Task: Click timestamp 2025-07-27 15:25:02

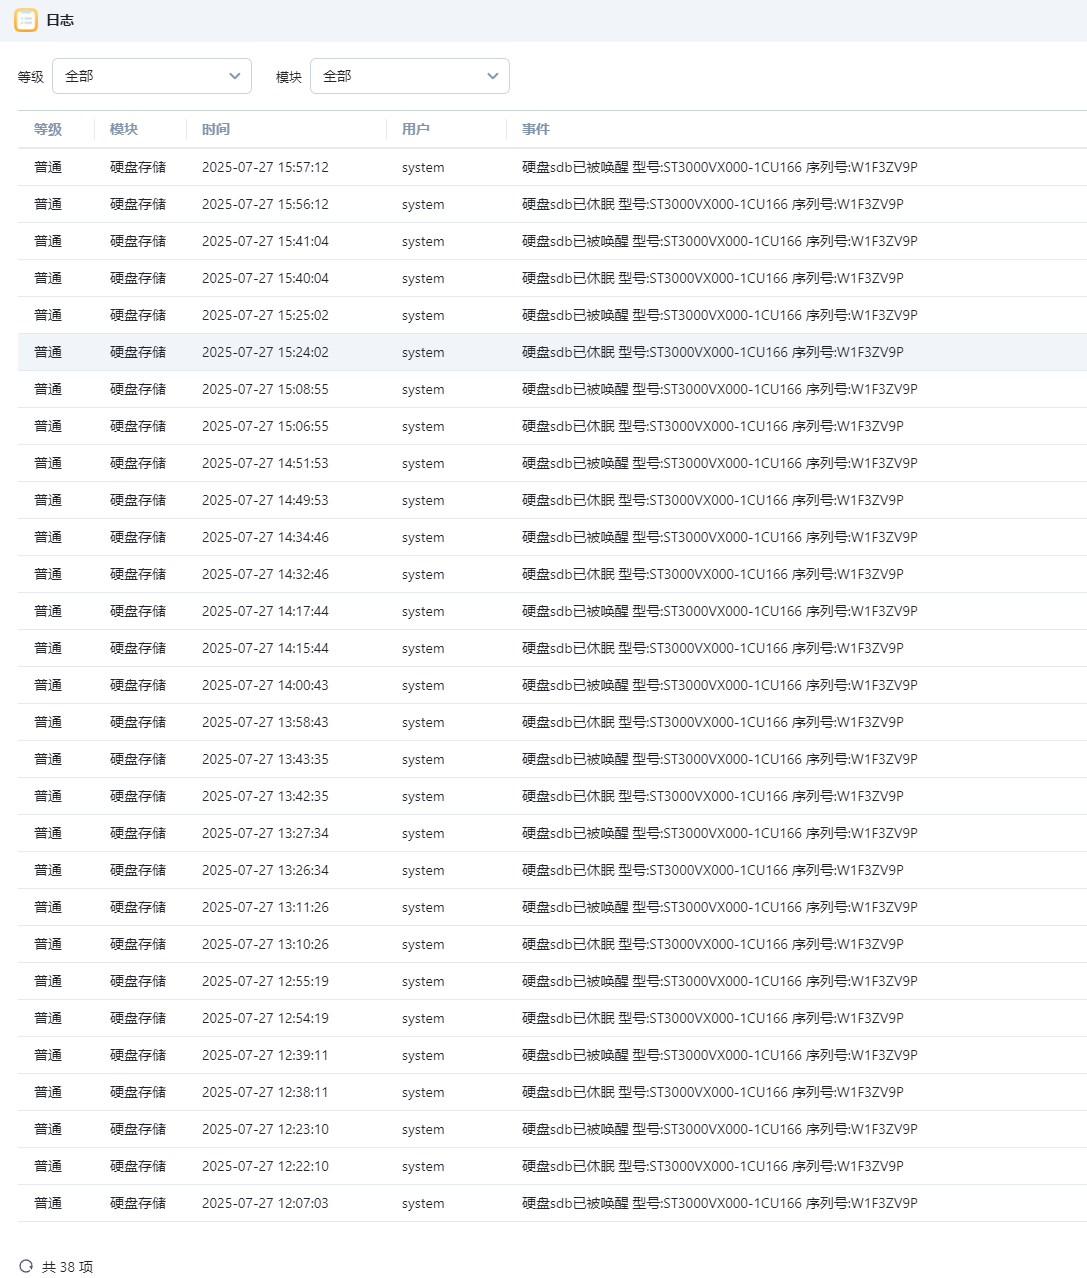Action: tap(265, 315)
